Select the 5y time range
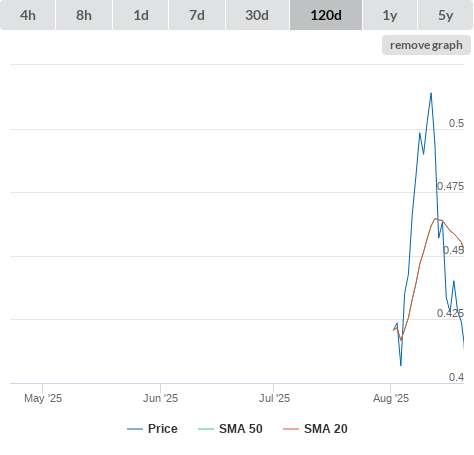Screen dimensions: 474x455 (446, 15)
